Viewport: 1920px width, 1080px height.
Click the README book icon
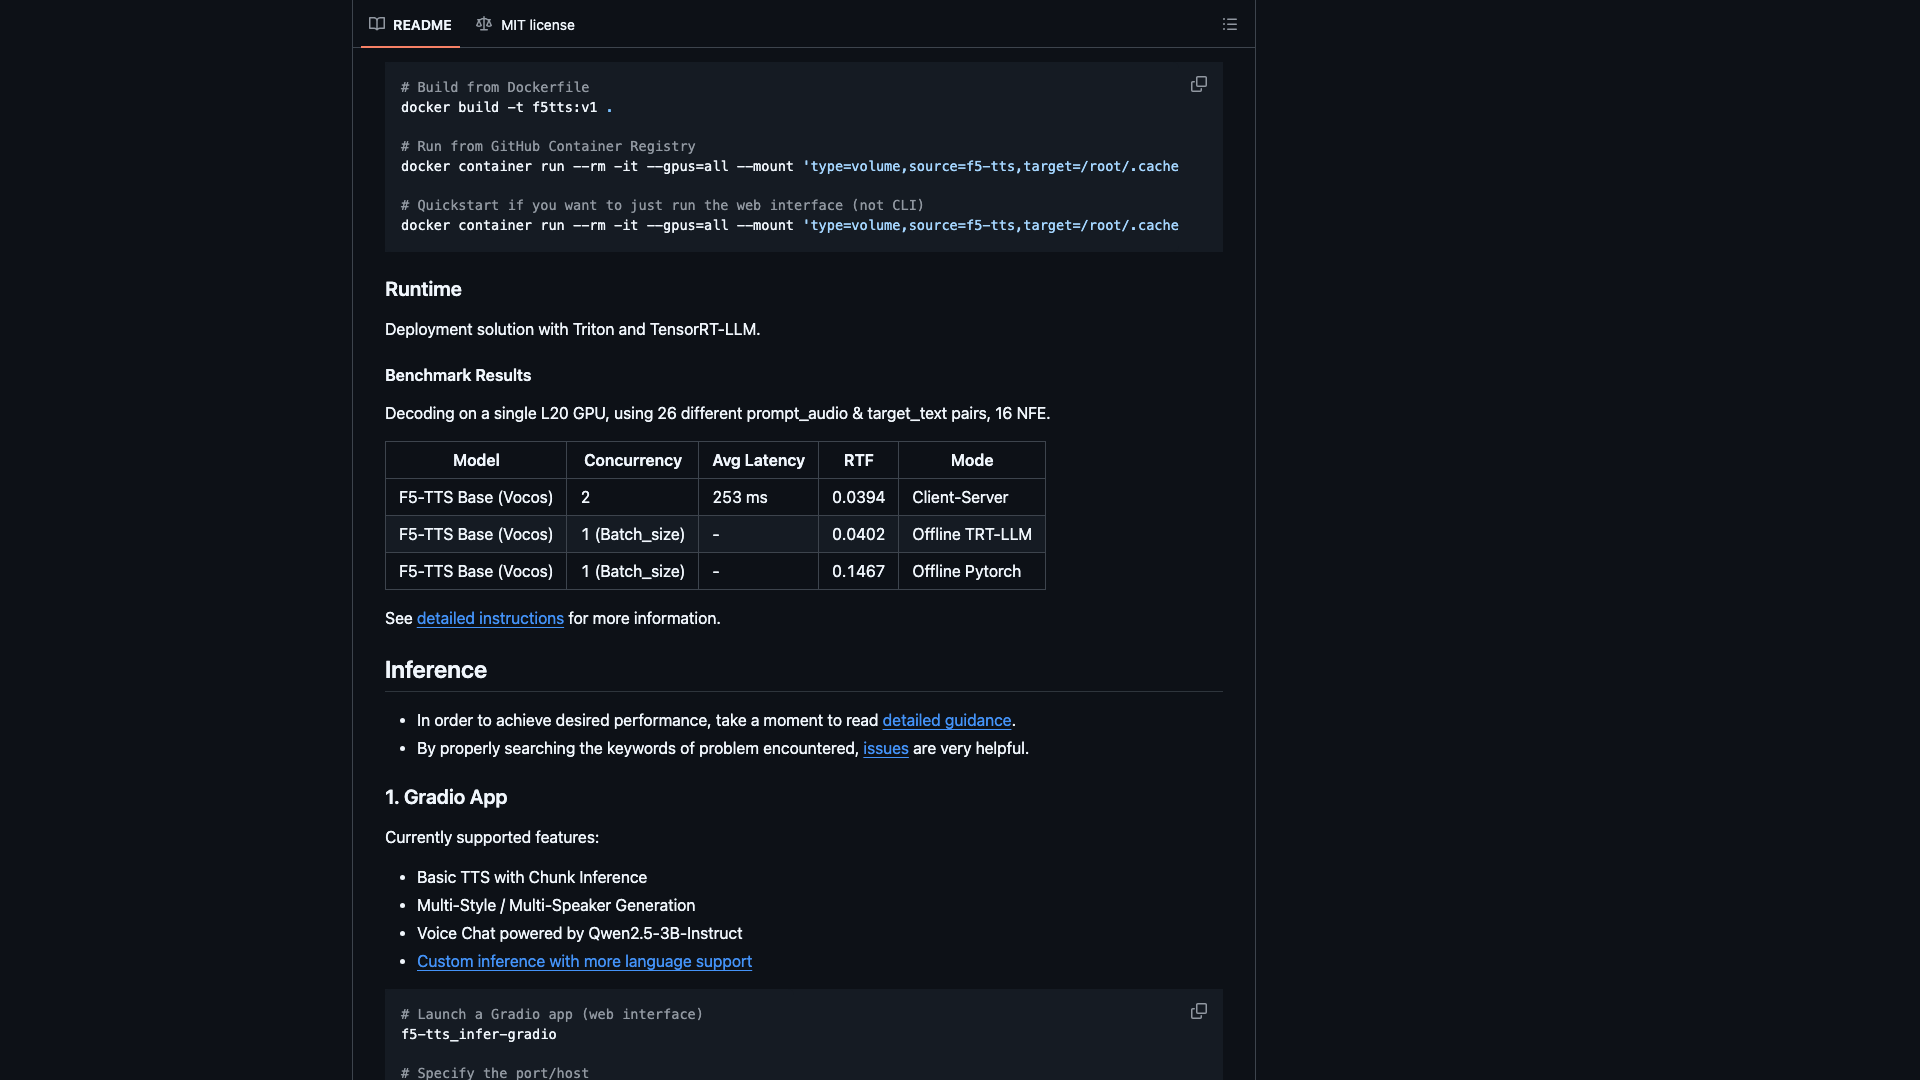(377, 24)
